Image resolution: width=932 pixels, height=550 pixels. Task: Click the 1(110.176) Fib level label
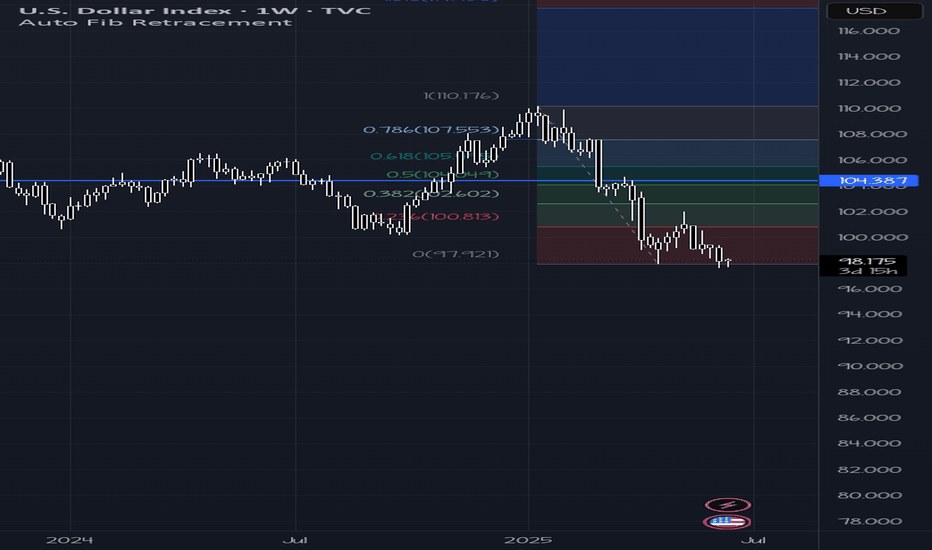click(x=461, y=96)
